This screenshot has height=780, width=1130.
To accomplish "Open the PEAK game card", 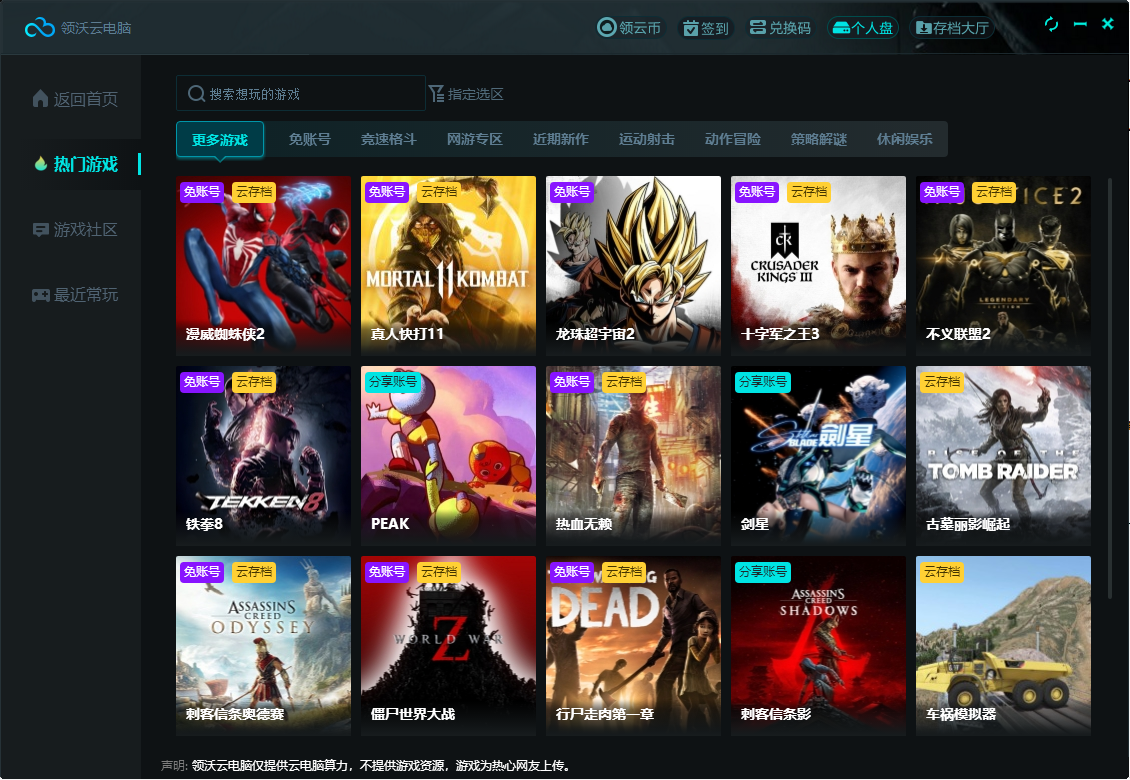I will tap(448, 456).
